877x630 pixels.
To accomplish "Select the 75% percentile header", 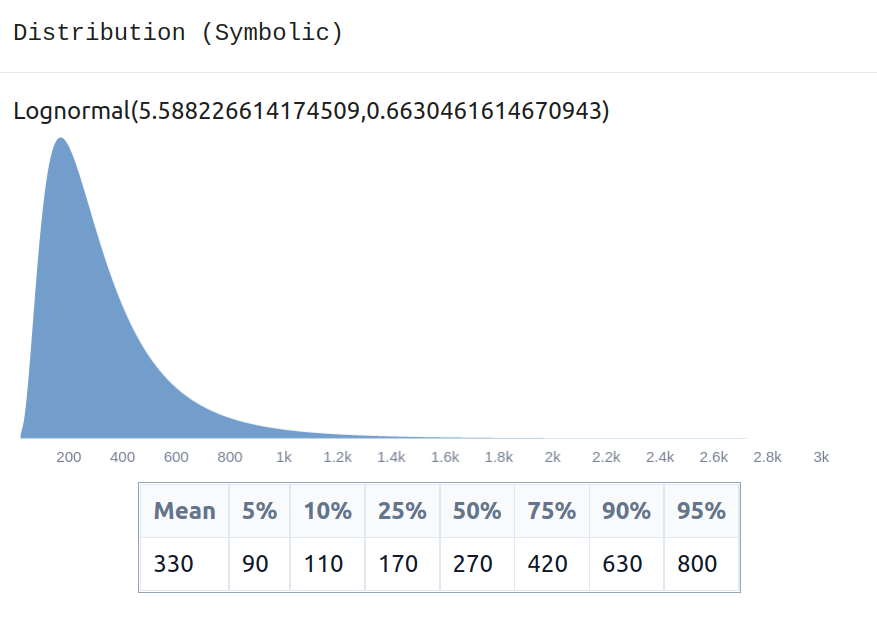I will 551,511.
